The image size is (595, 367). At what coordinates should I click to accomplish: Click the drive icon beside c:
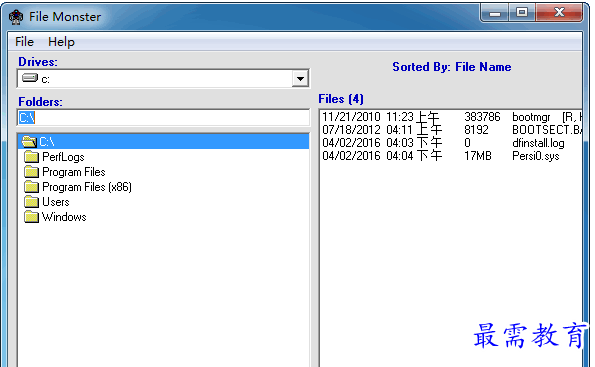(x=30, y=78)
